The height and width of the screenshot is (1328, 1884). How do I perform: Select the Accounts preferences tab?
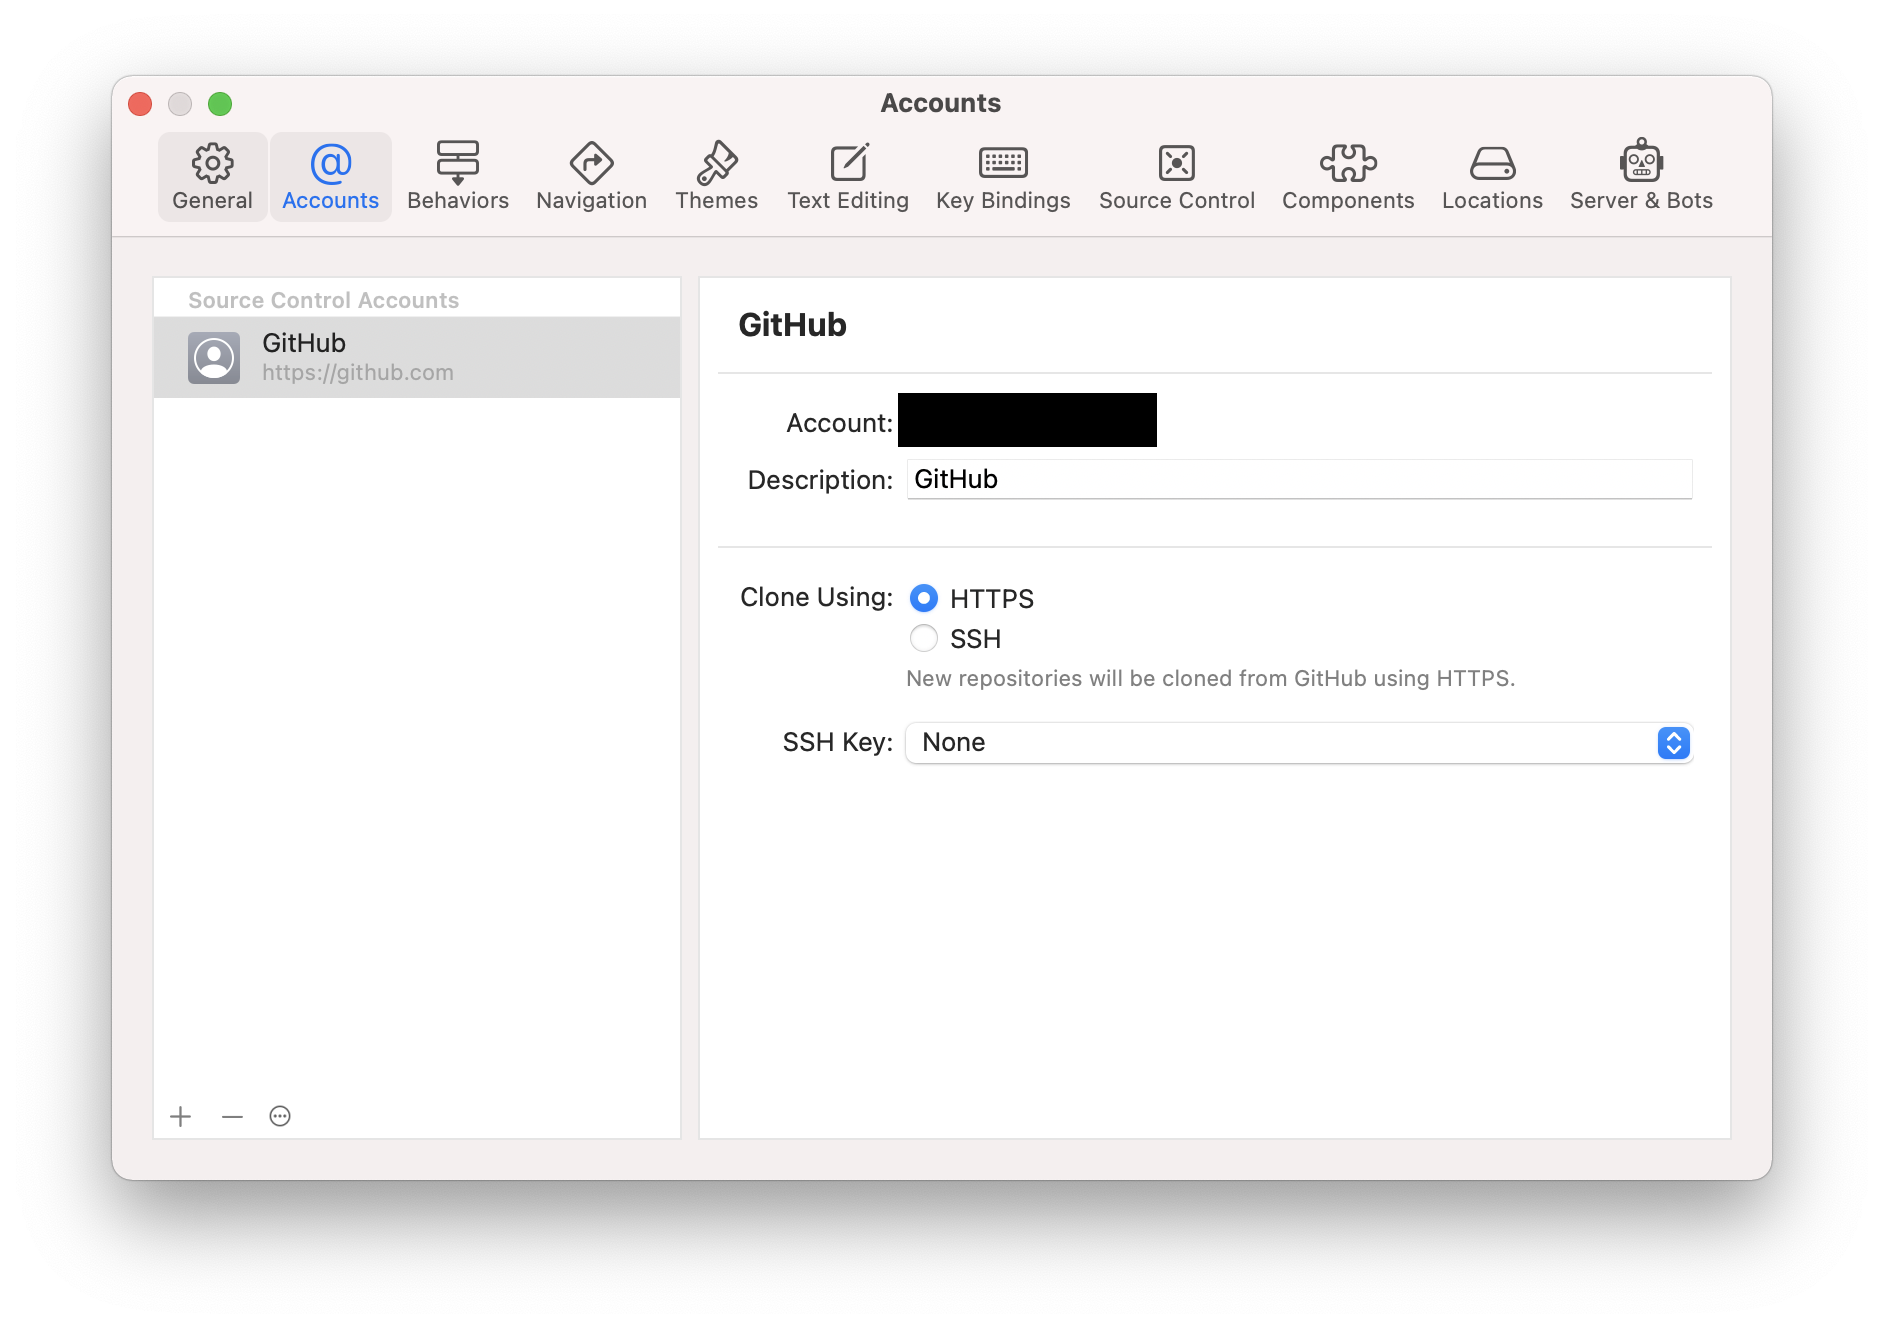tap(330, 176)
